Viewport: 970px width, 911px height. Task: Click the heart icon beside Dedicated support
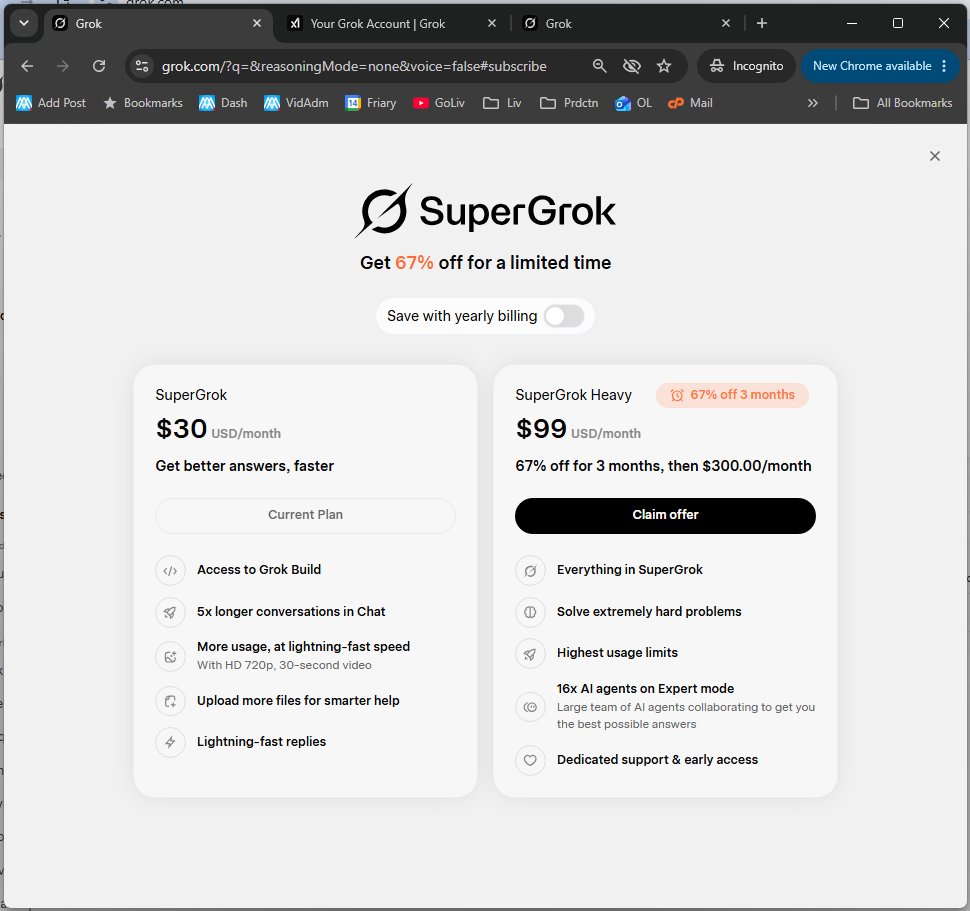(x=530, y=760)
